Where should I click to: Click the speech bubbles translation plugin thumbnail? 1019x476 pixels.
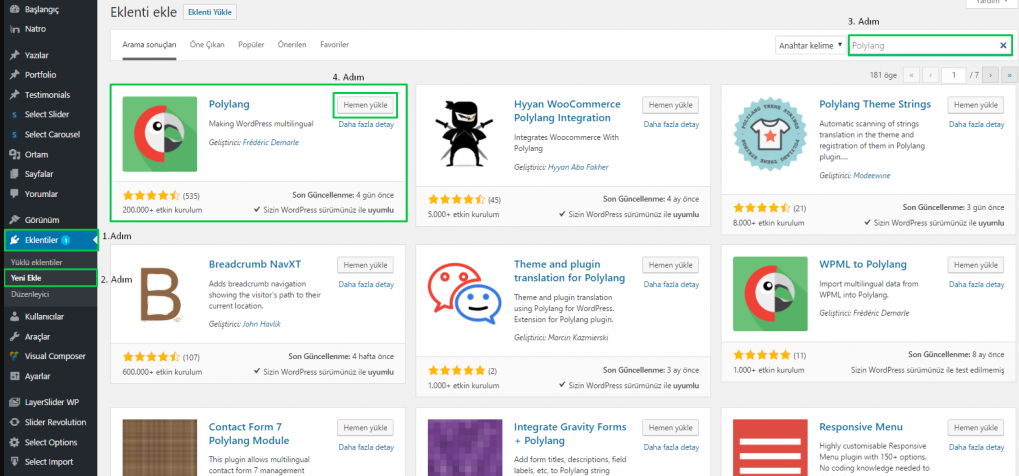[465, 294]
